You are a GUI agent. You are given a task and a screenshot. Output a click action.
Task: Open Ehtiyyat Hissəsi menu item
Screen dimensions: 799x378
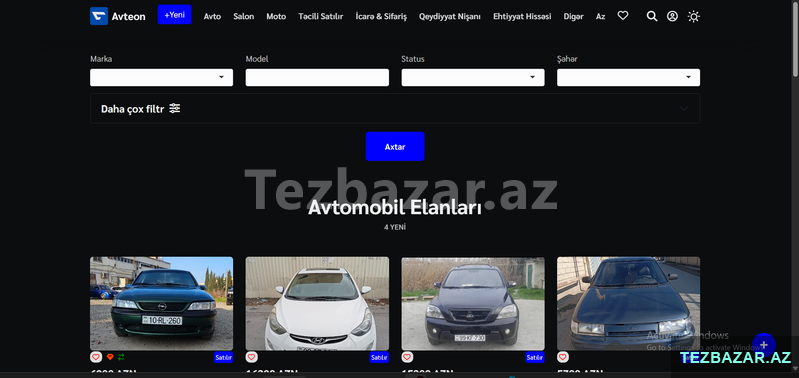[522, 16]
